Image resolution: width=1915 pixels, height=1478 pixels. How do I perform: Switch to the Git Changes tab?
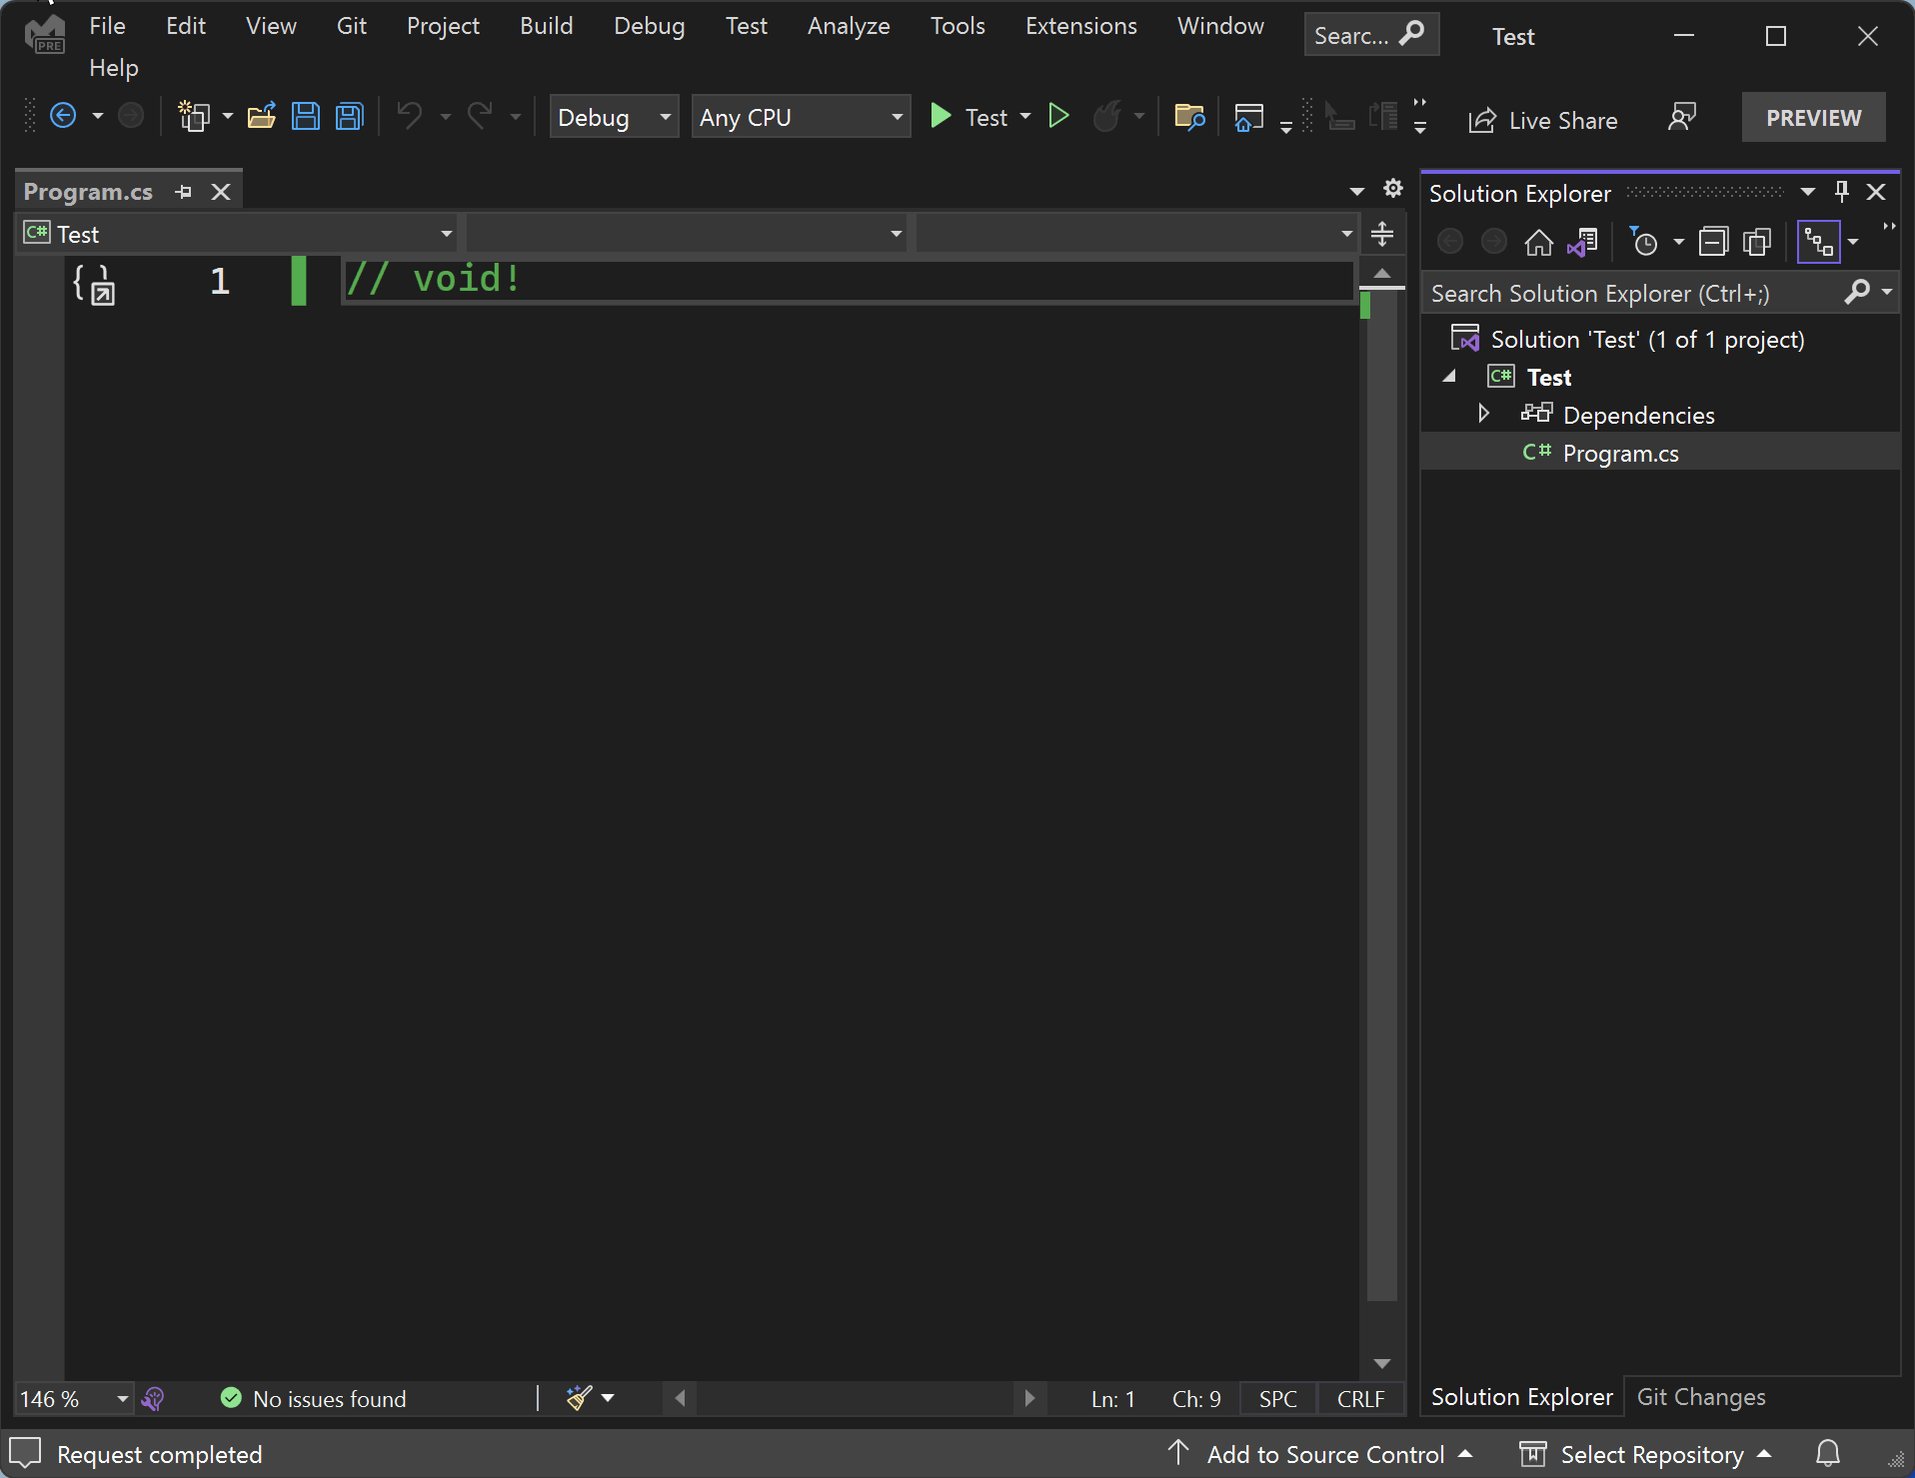1700,1396
